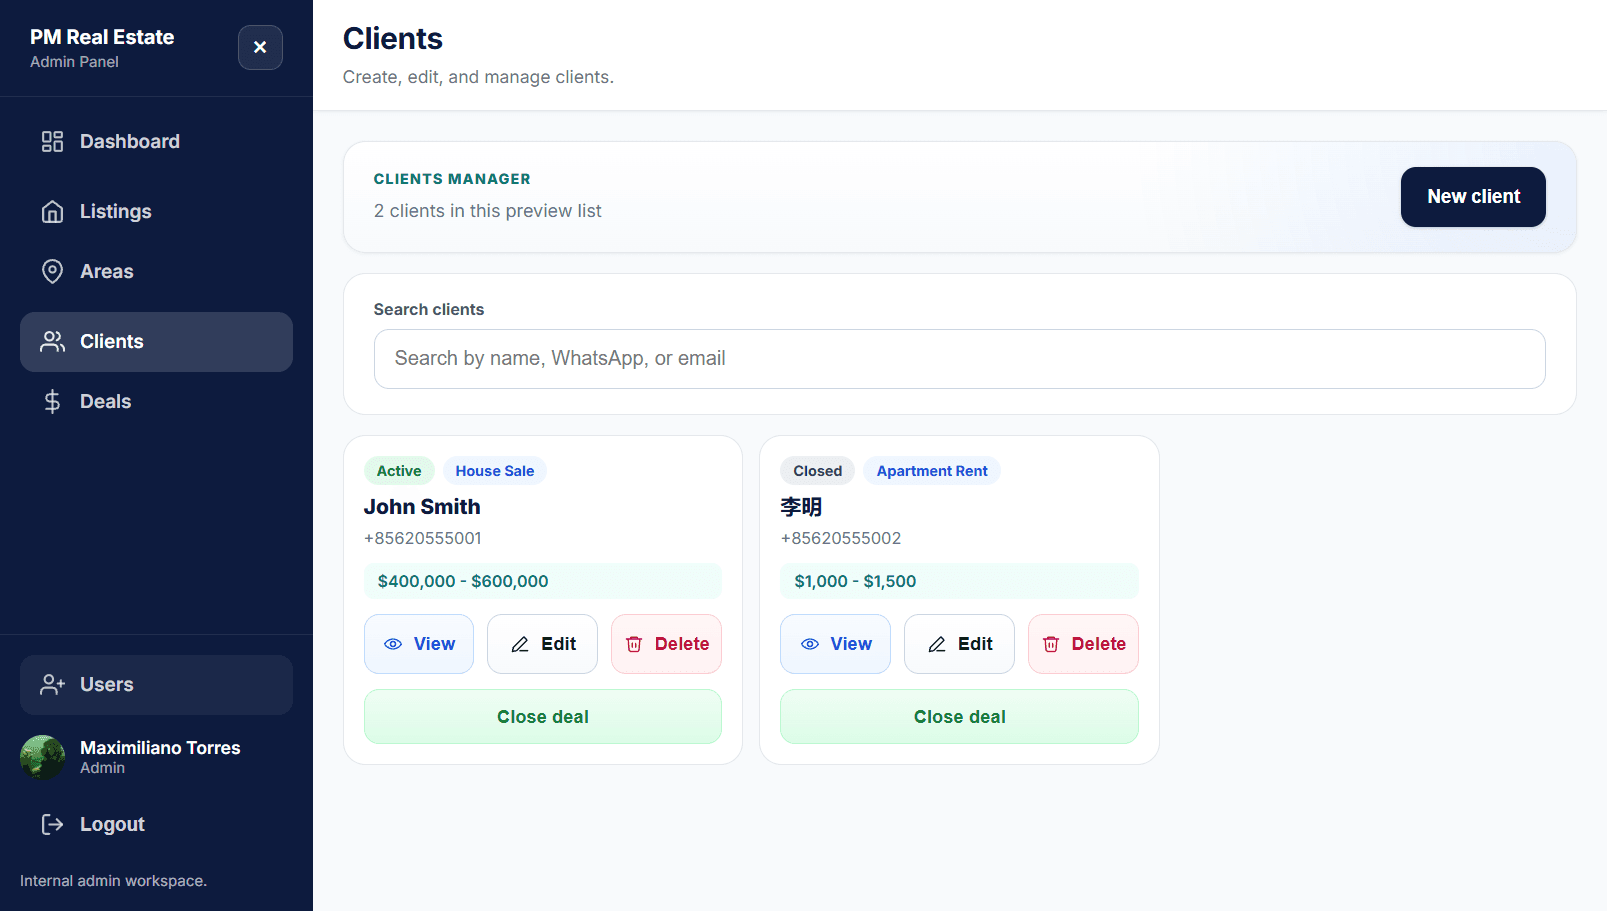Click the trash icon to delete John Smith

pyautogui.click(x=634, y=644)
